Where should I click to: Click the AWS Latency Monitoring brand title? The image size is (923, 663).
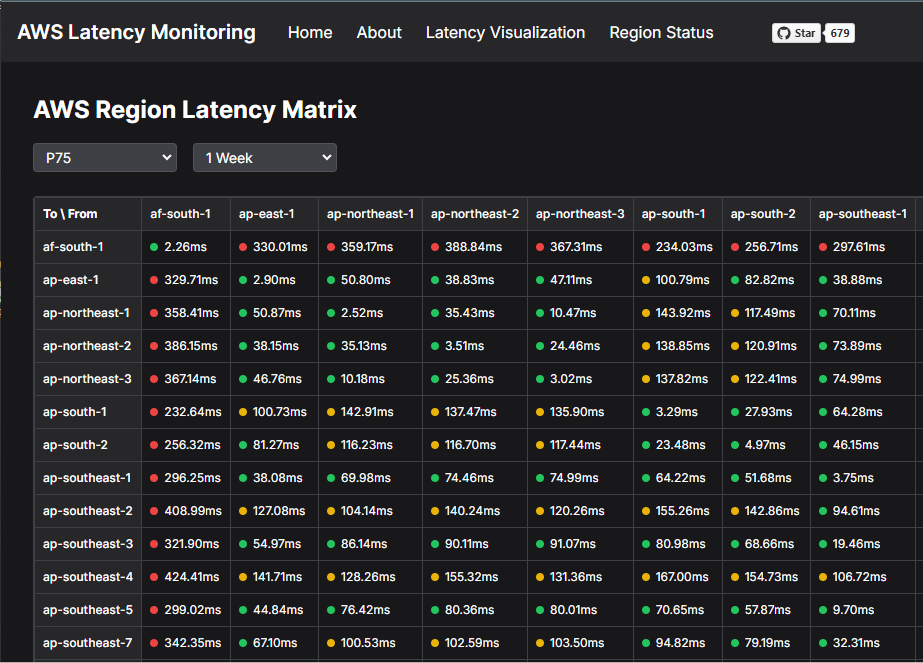(x=137, y=32)
